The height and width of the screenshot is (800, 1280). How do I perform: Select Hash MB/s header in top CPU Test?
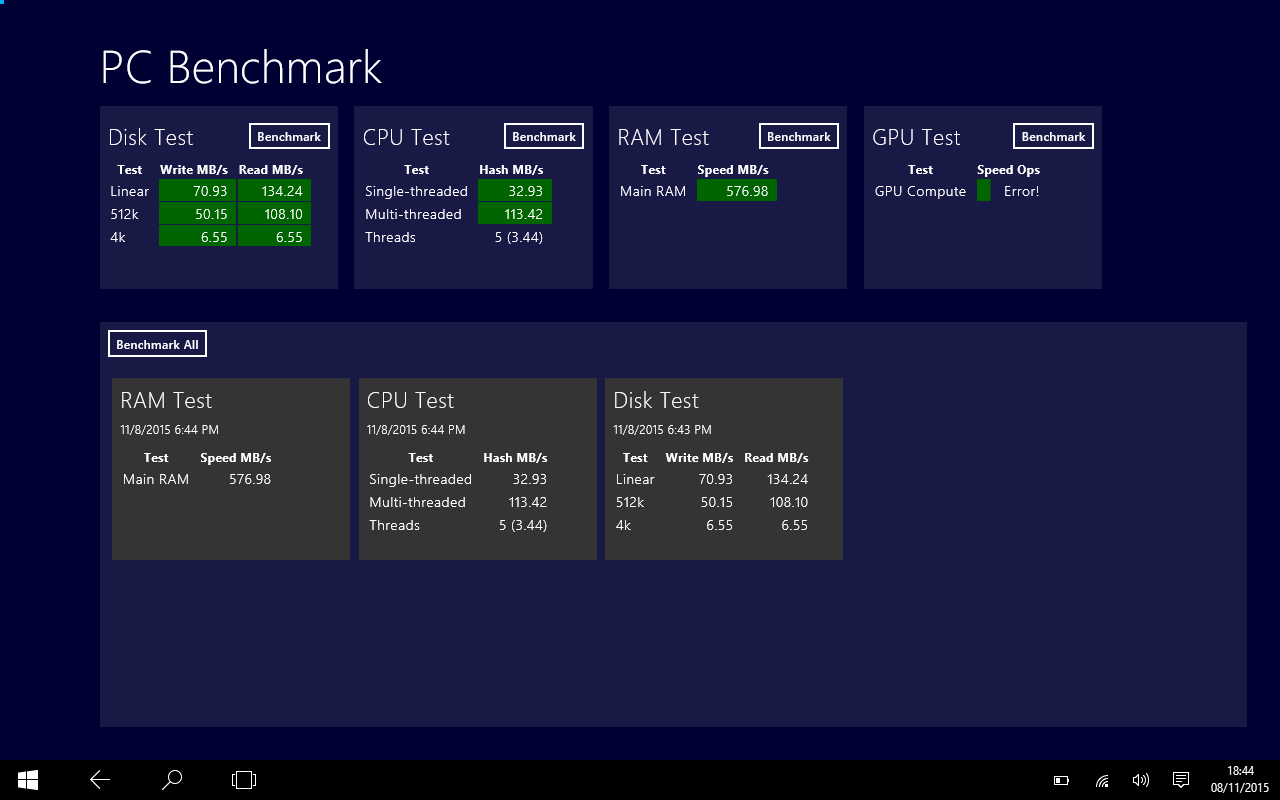click(x=511, y=170)
